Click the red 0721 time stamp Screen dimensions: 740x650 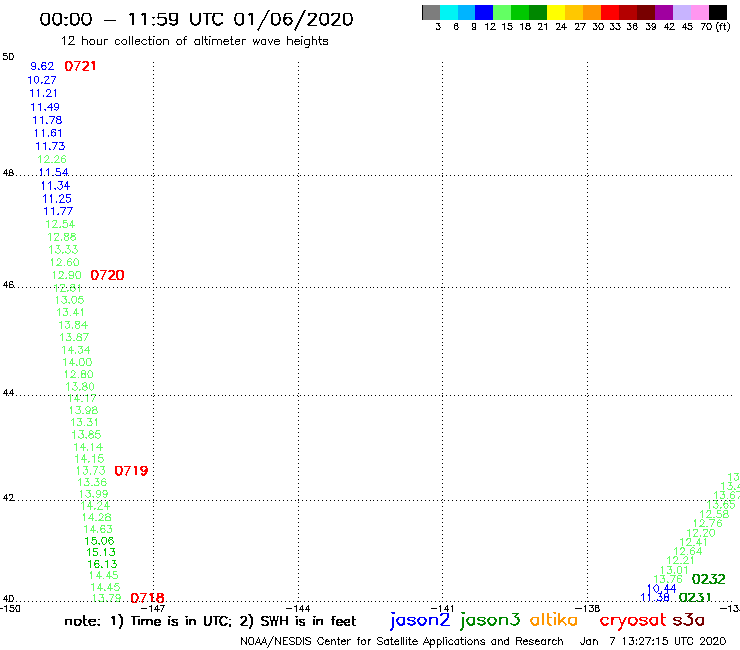(80, 66)
